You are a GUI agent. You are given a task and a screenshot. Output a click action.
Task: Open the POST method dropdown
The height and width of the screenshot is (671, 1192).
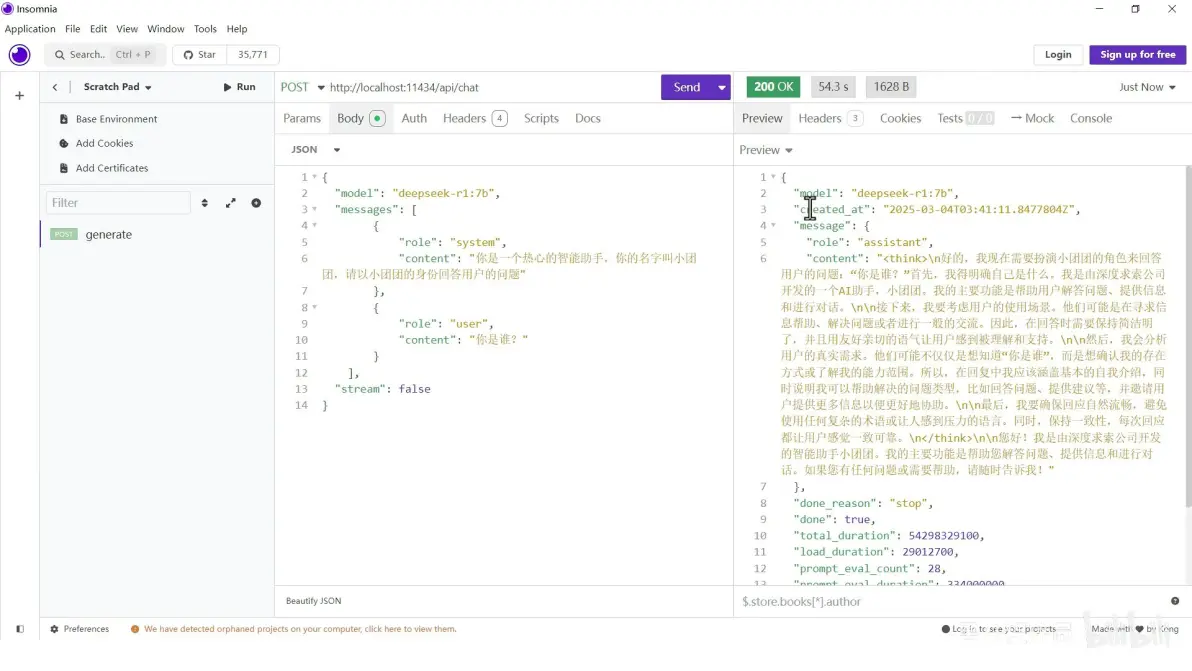[302, 87]
